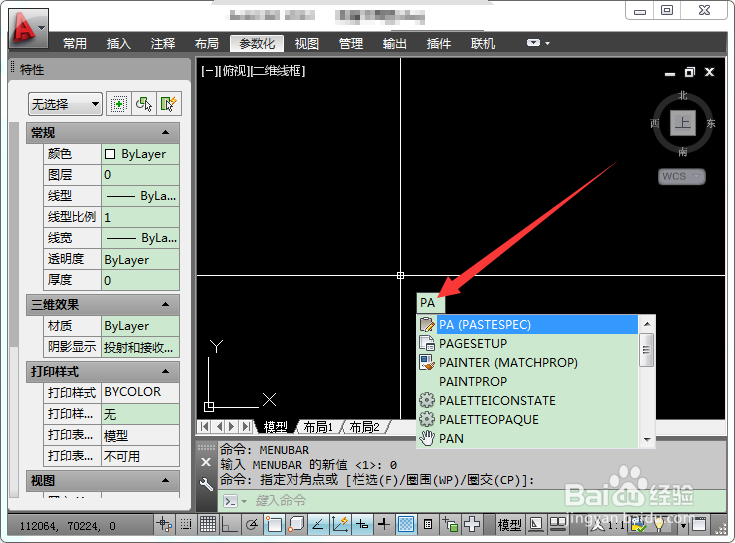
Task: Click the Annotation Monitor plus icon
Action: [x=472, y=524]
